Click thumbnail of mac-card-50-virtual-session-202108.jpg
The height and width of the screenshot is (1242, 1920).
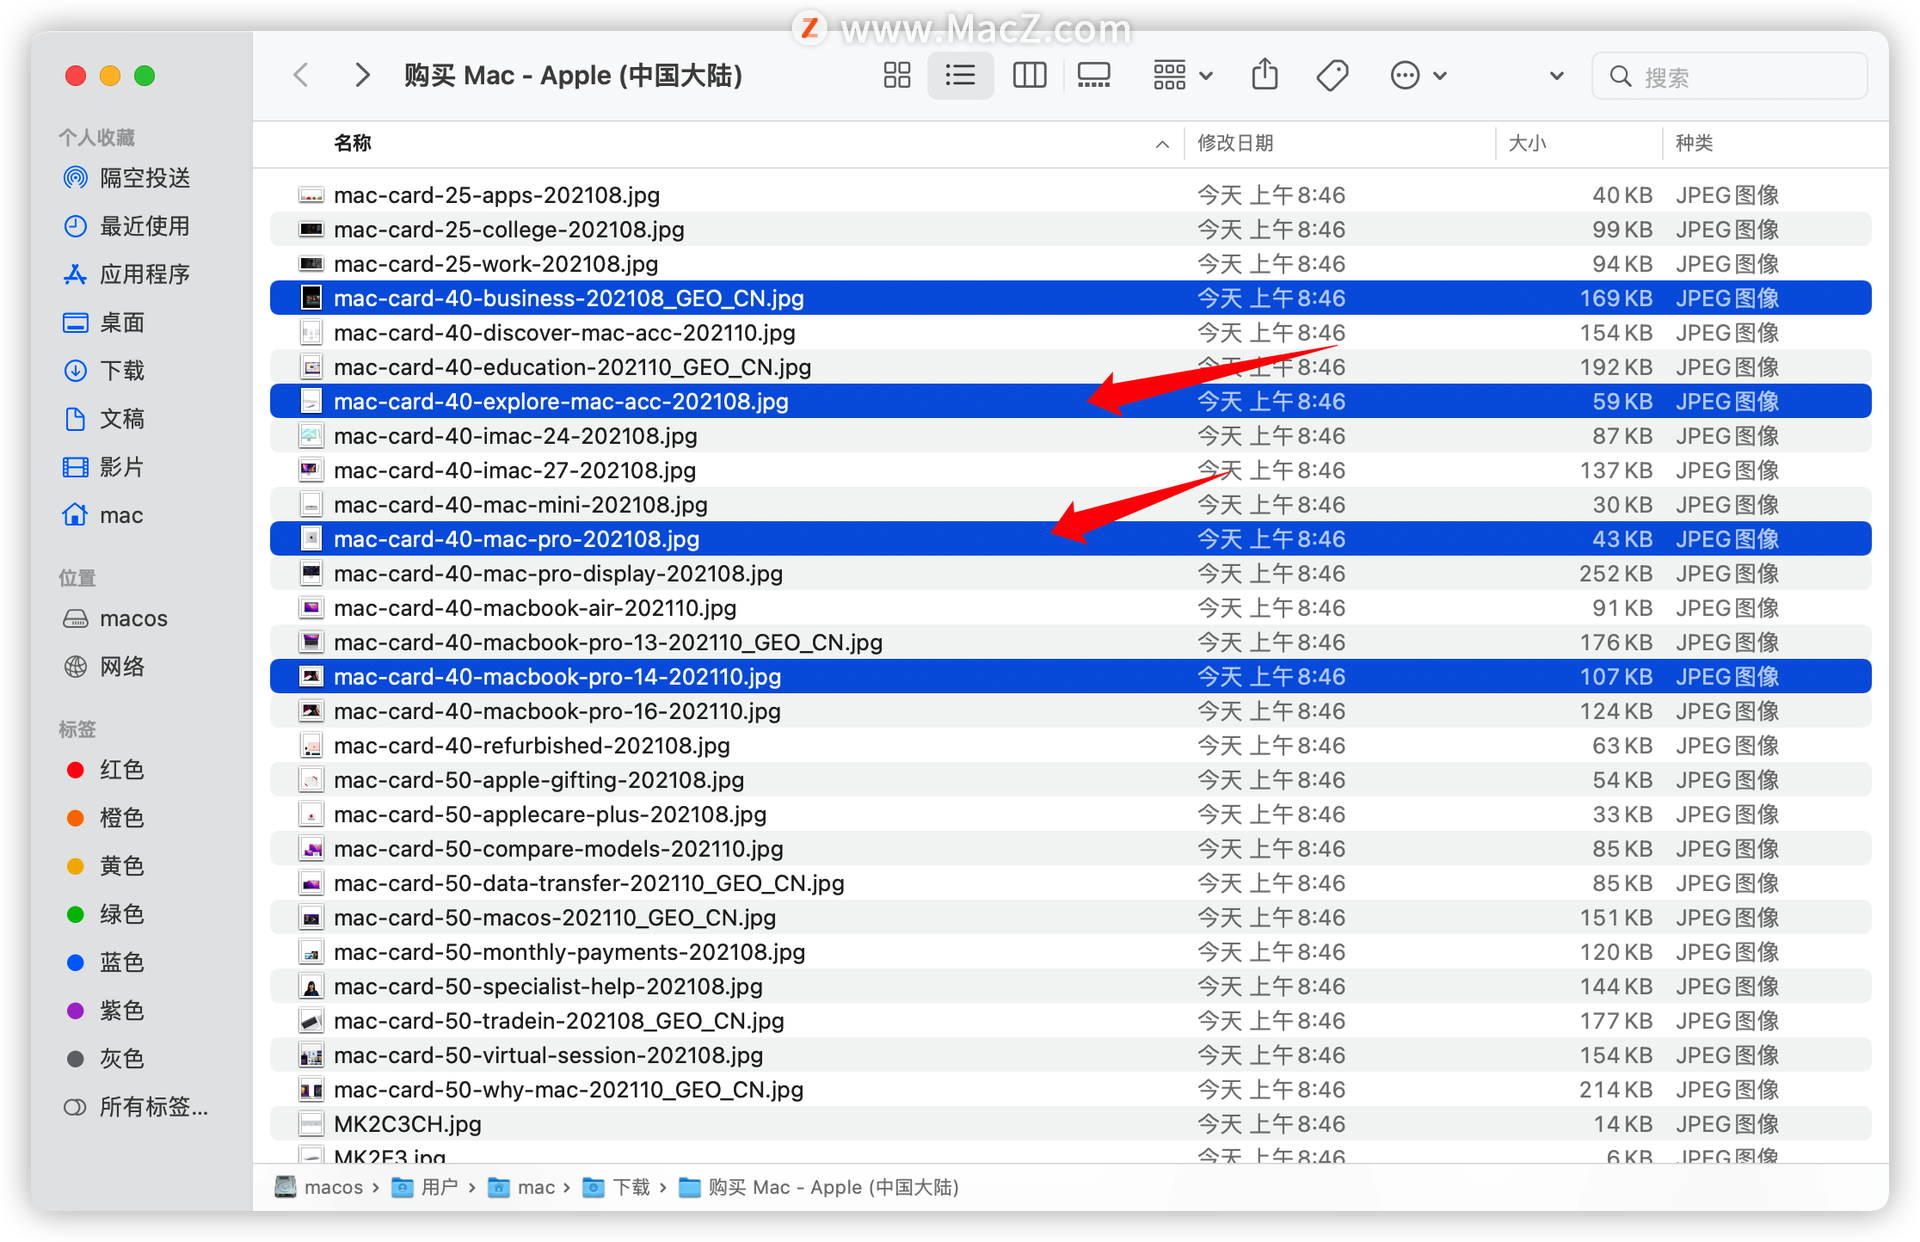pyautogui.click(x=311, y=1055)
